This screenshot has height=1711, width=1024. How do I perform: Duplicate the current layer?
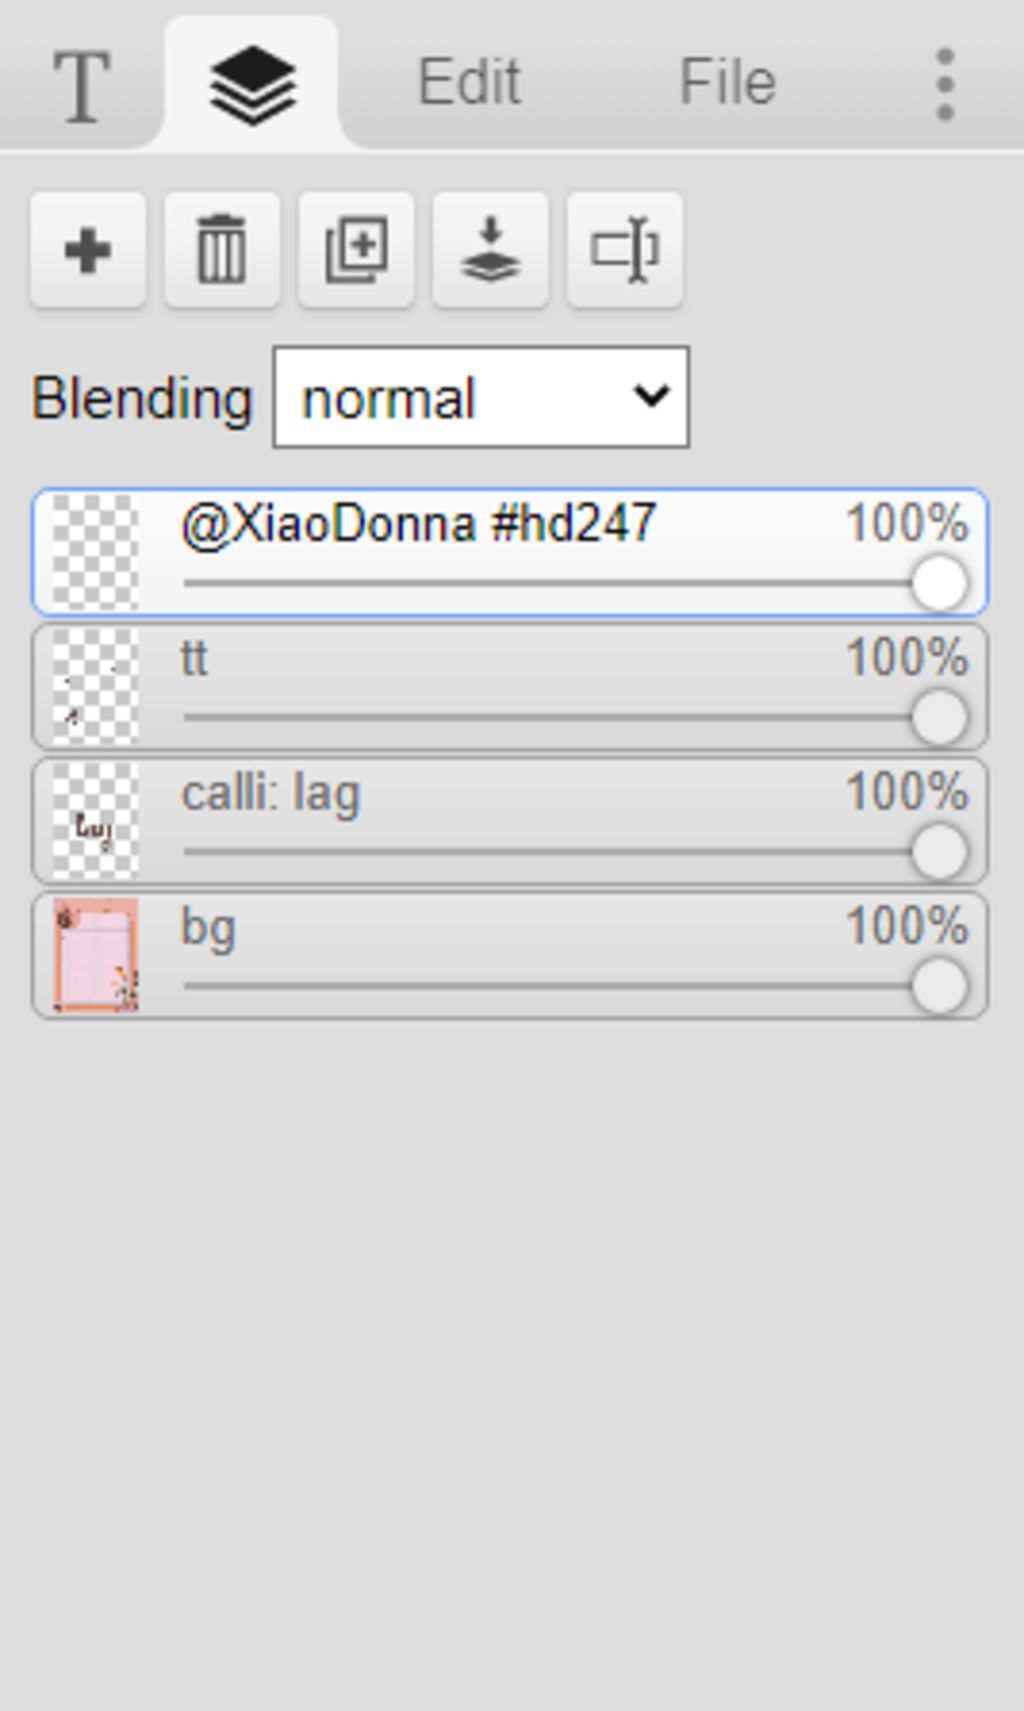356,250
